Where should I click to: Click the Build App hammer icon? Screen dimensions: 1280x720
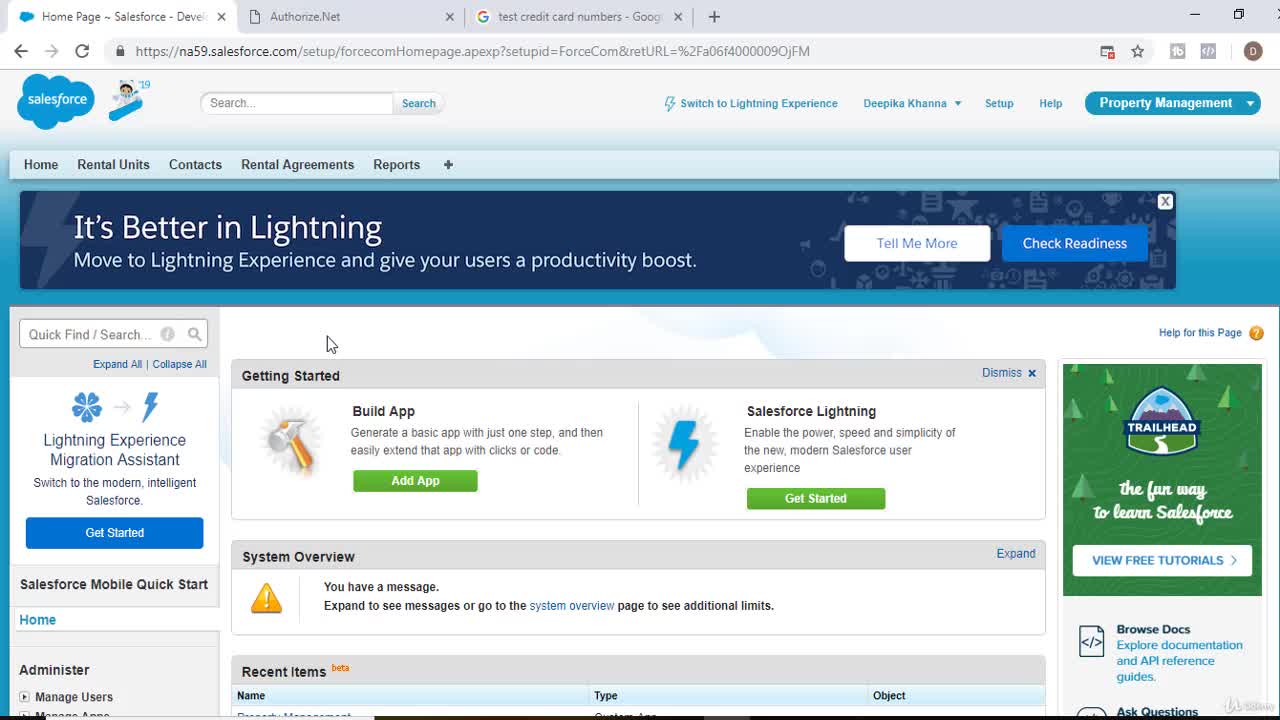coord(291,441)
